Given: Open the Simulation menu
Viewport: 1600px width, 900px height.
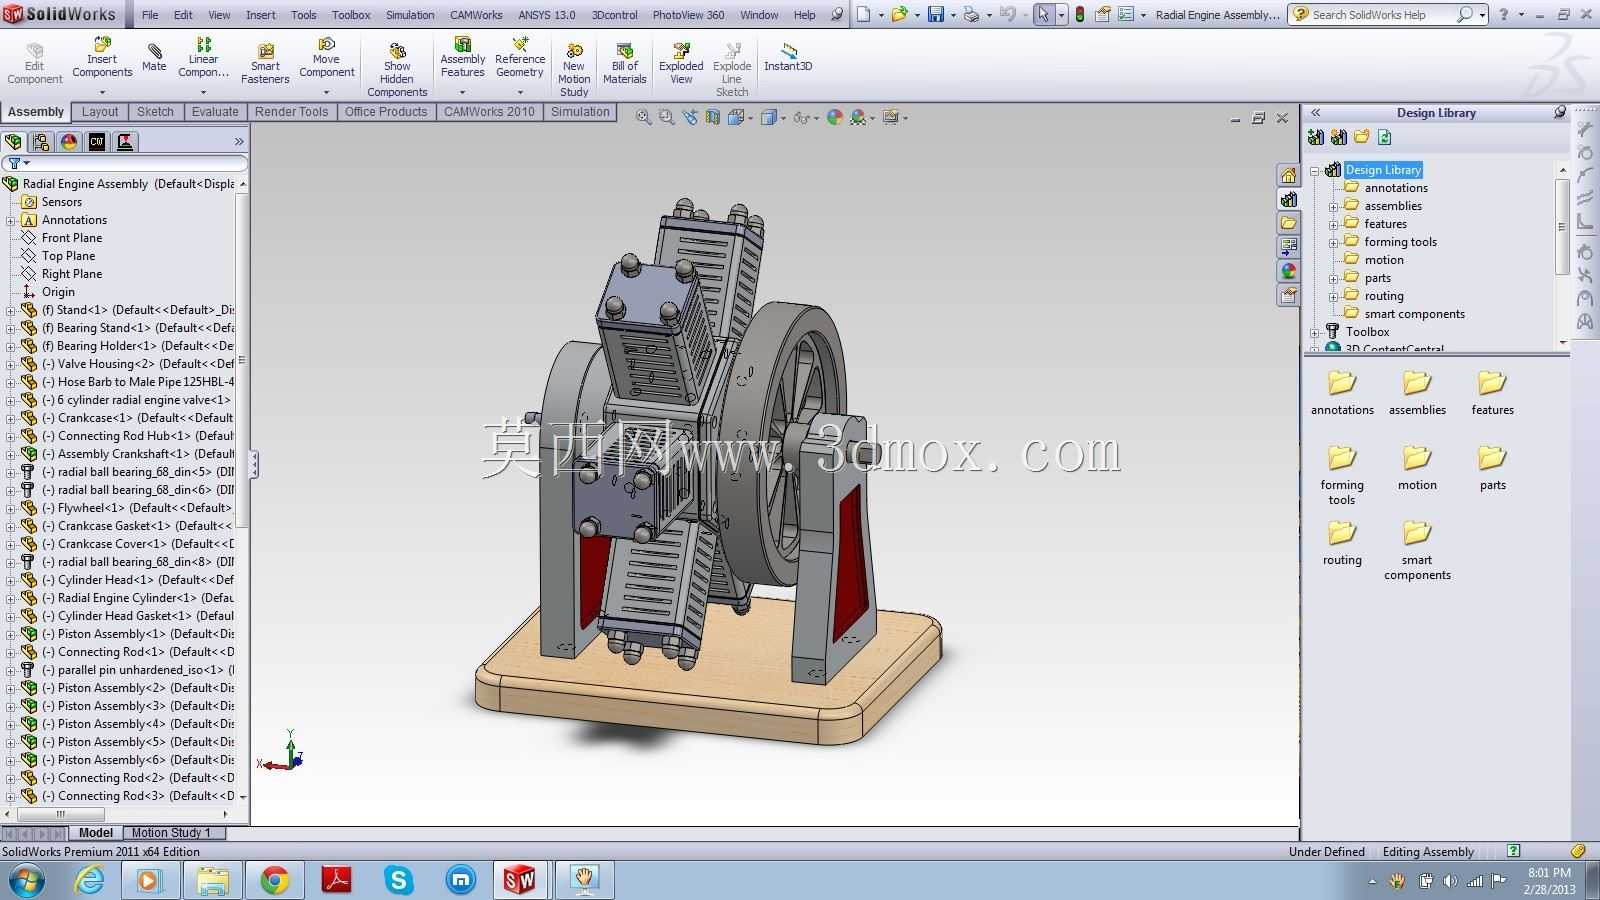Looking at the screenshot, I should coord(410,15).
